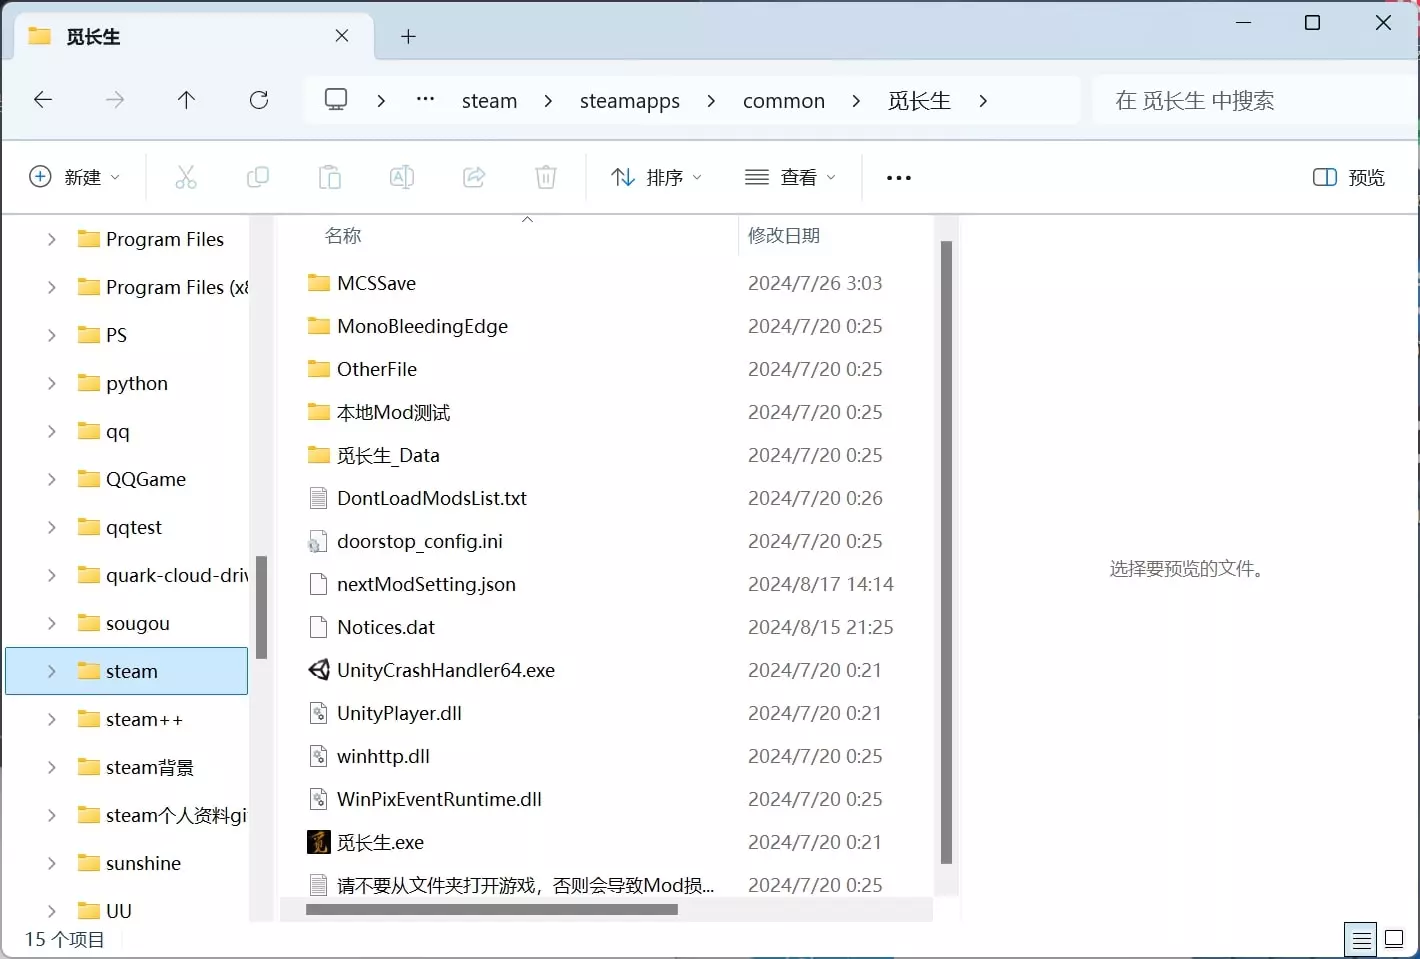Click the 在 觅长生 中搜索 search box

(1255, 100)
